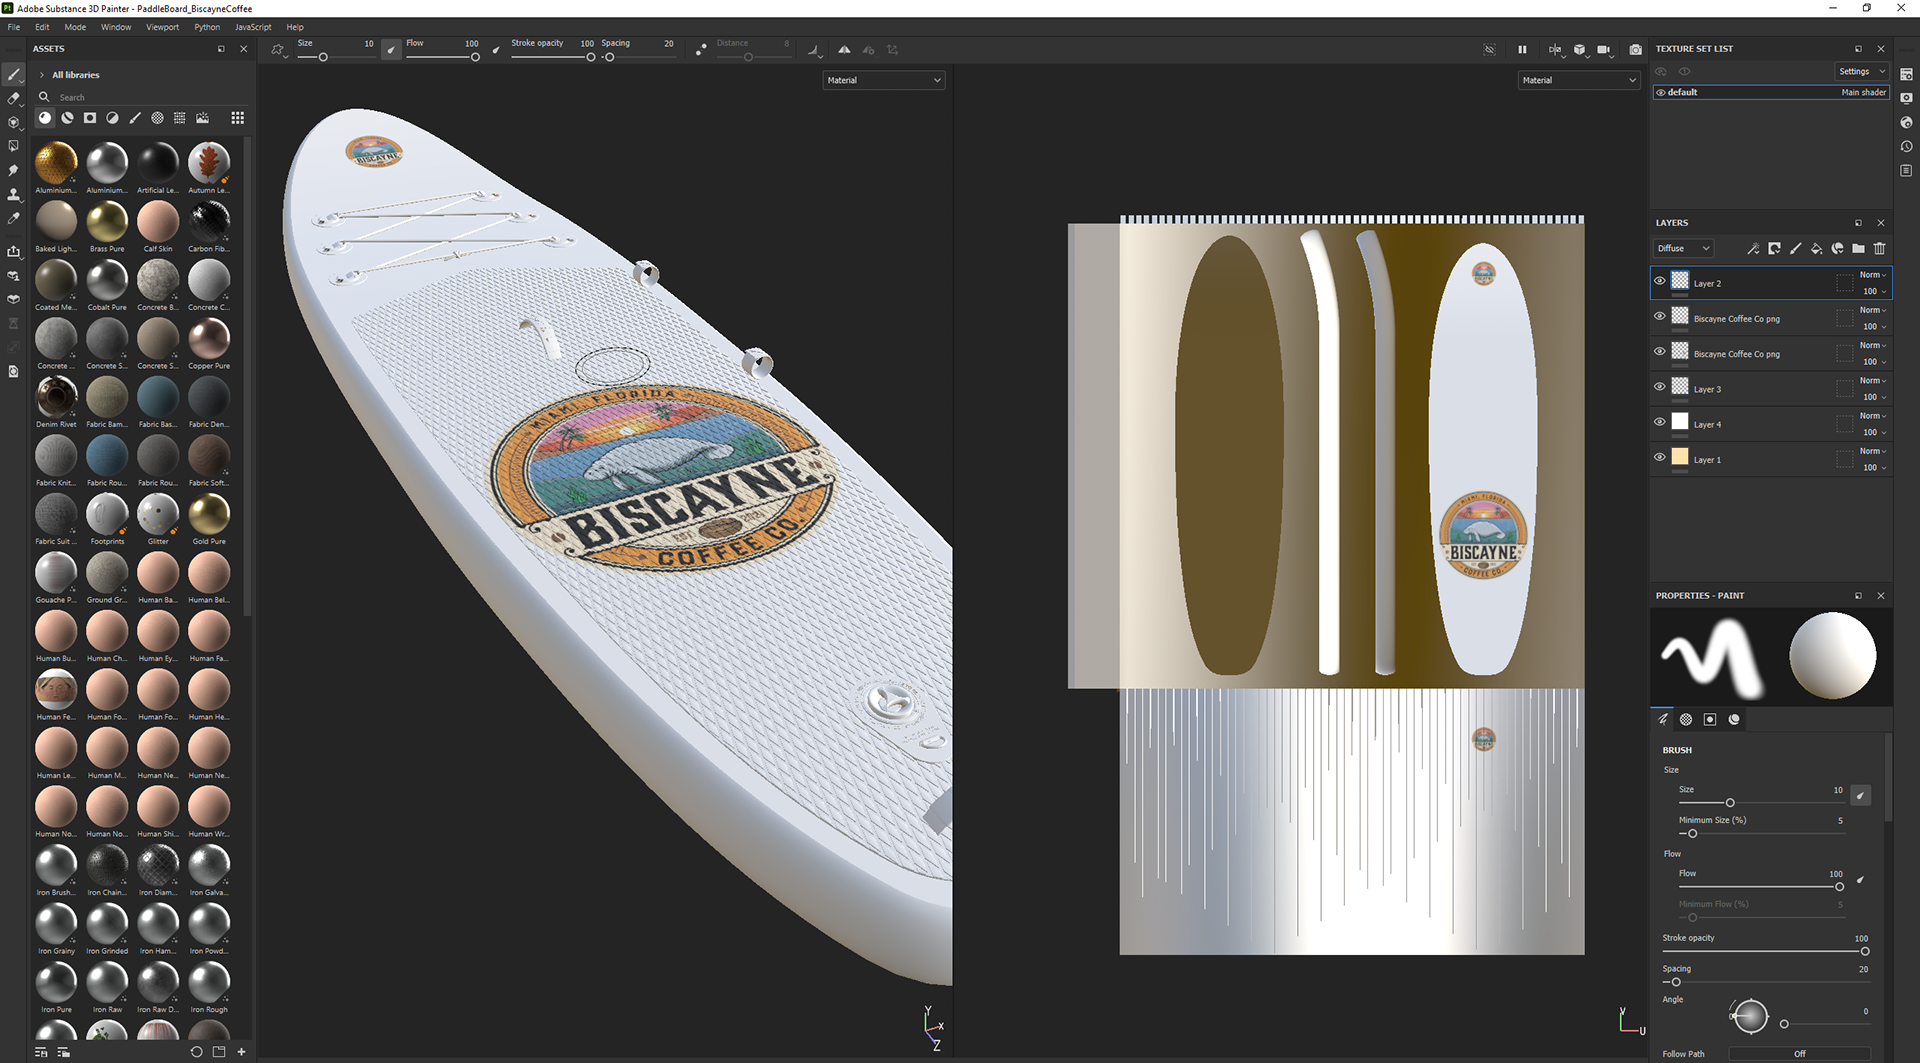
Task: Pause engine computations button
Action: (x=1522, y=49)
